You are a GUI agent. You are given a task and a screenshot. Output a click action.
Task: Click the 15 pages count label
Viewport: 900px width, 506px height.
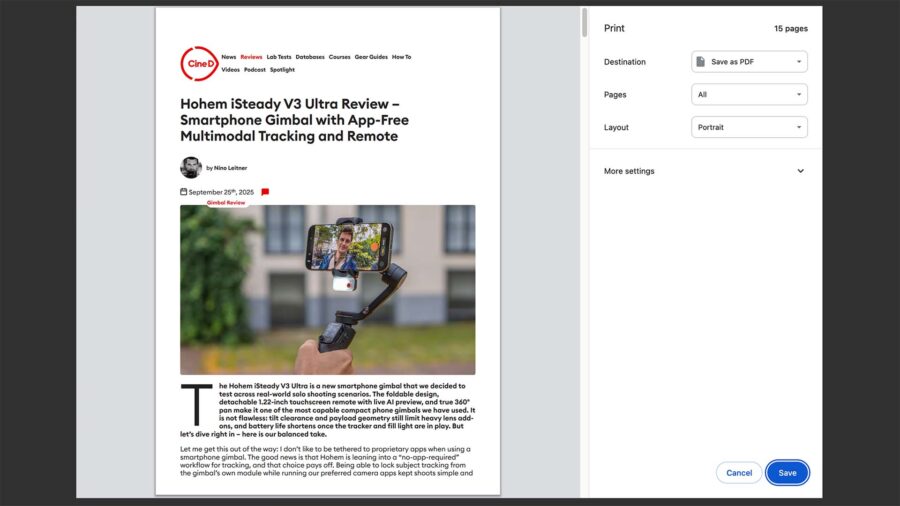[790, 29]
